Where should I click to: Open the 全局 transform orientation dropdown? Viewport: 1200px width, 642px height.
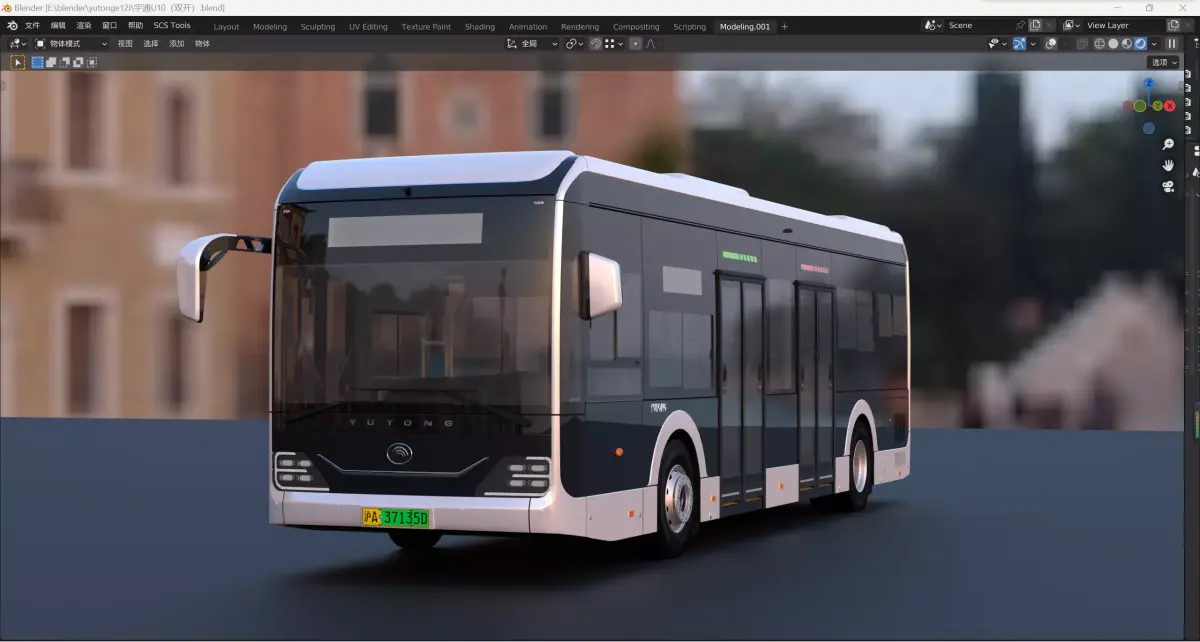point(532,44)
